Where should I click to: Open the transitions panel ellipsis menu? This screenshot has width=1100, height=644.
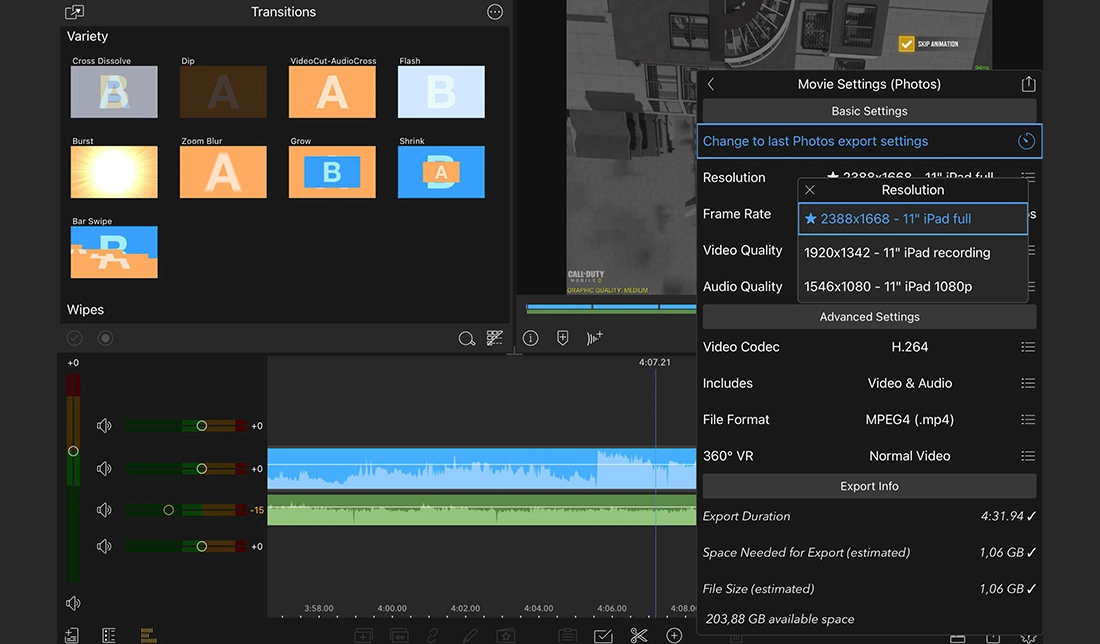495,12
